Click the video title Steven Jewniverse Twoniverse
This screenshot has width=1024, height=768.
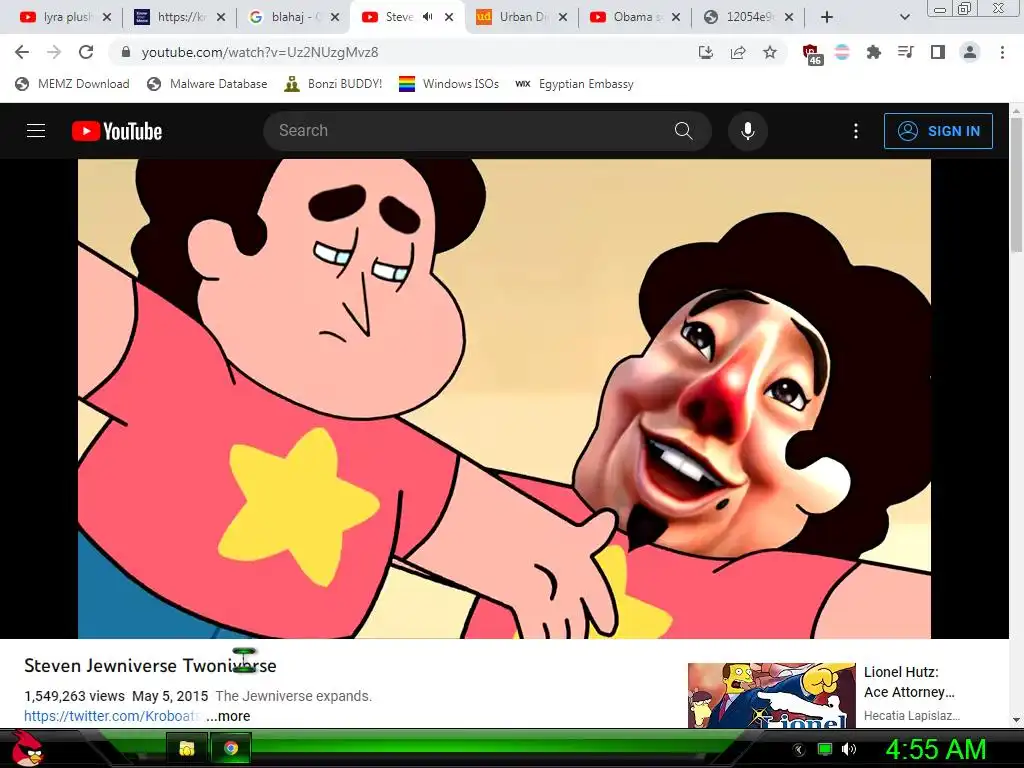coord(150,665)
